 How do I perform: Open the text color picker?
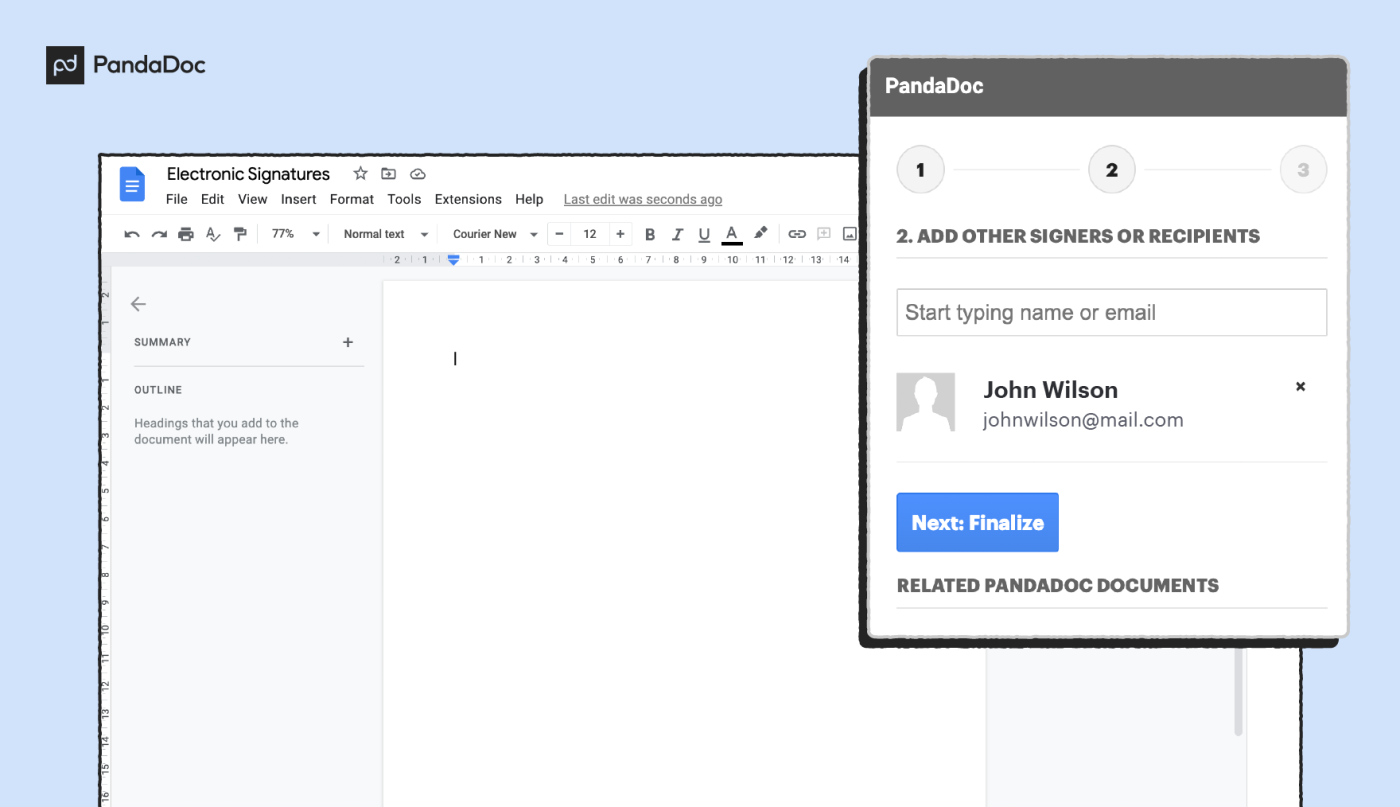tap(732, 234)
